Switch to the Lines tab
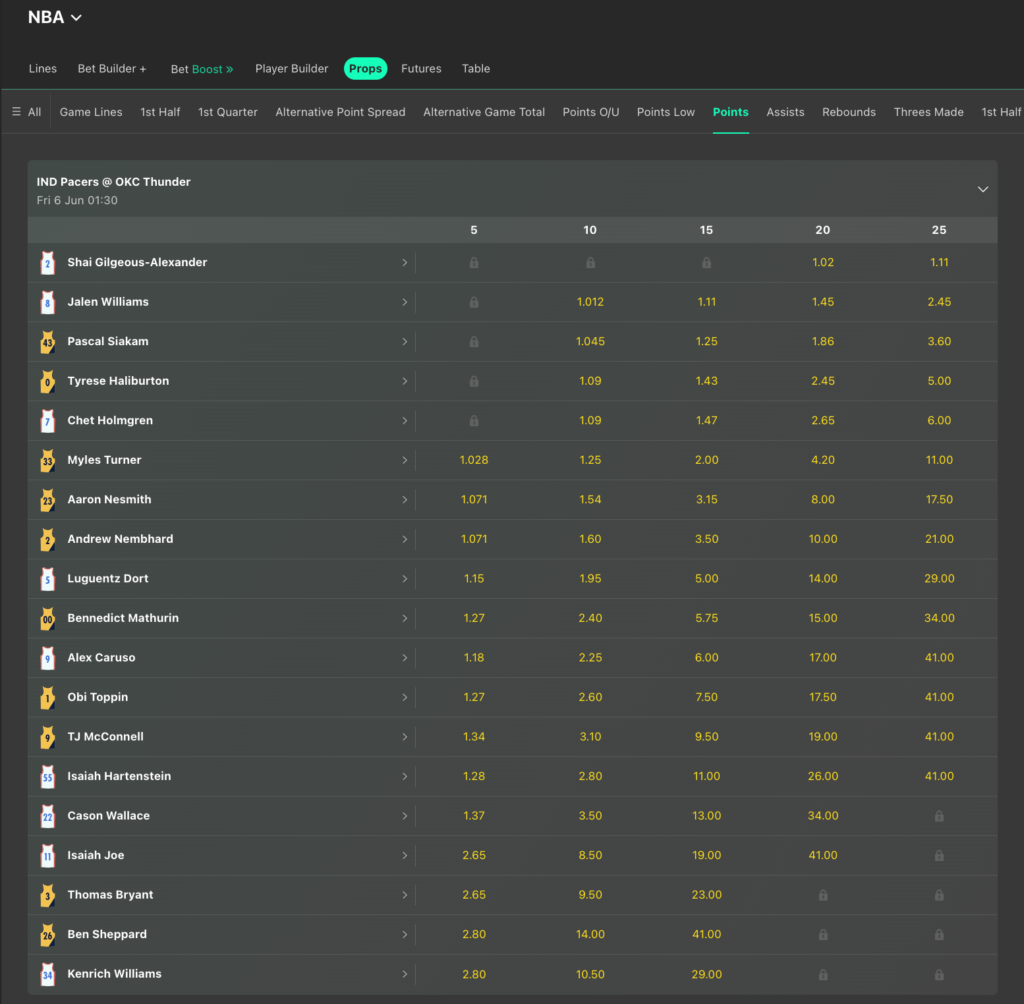Image resolution: width=1024 pixels, height=1004 pixels. [x=42, y=69]
